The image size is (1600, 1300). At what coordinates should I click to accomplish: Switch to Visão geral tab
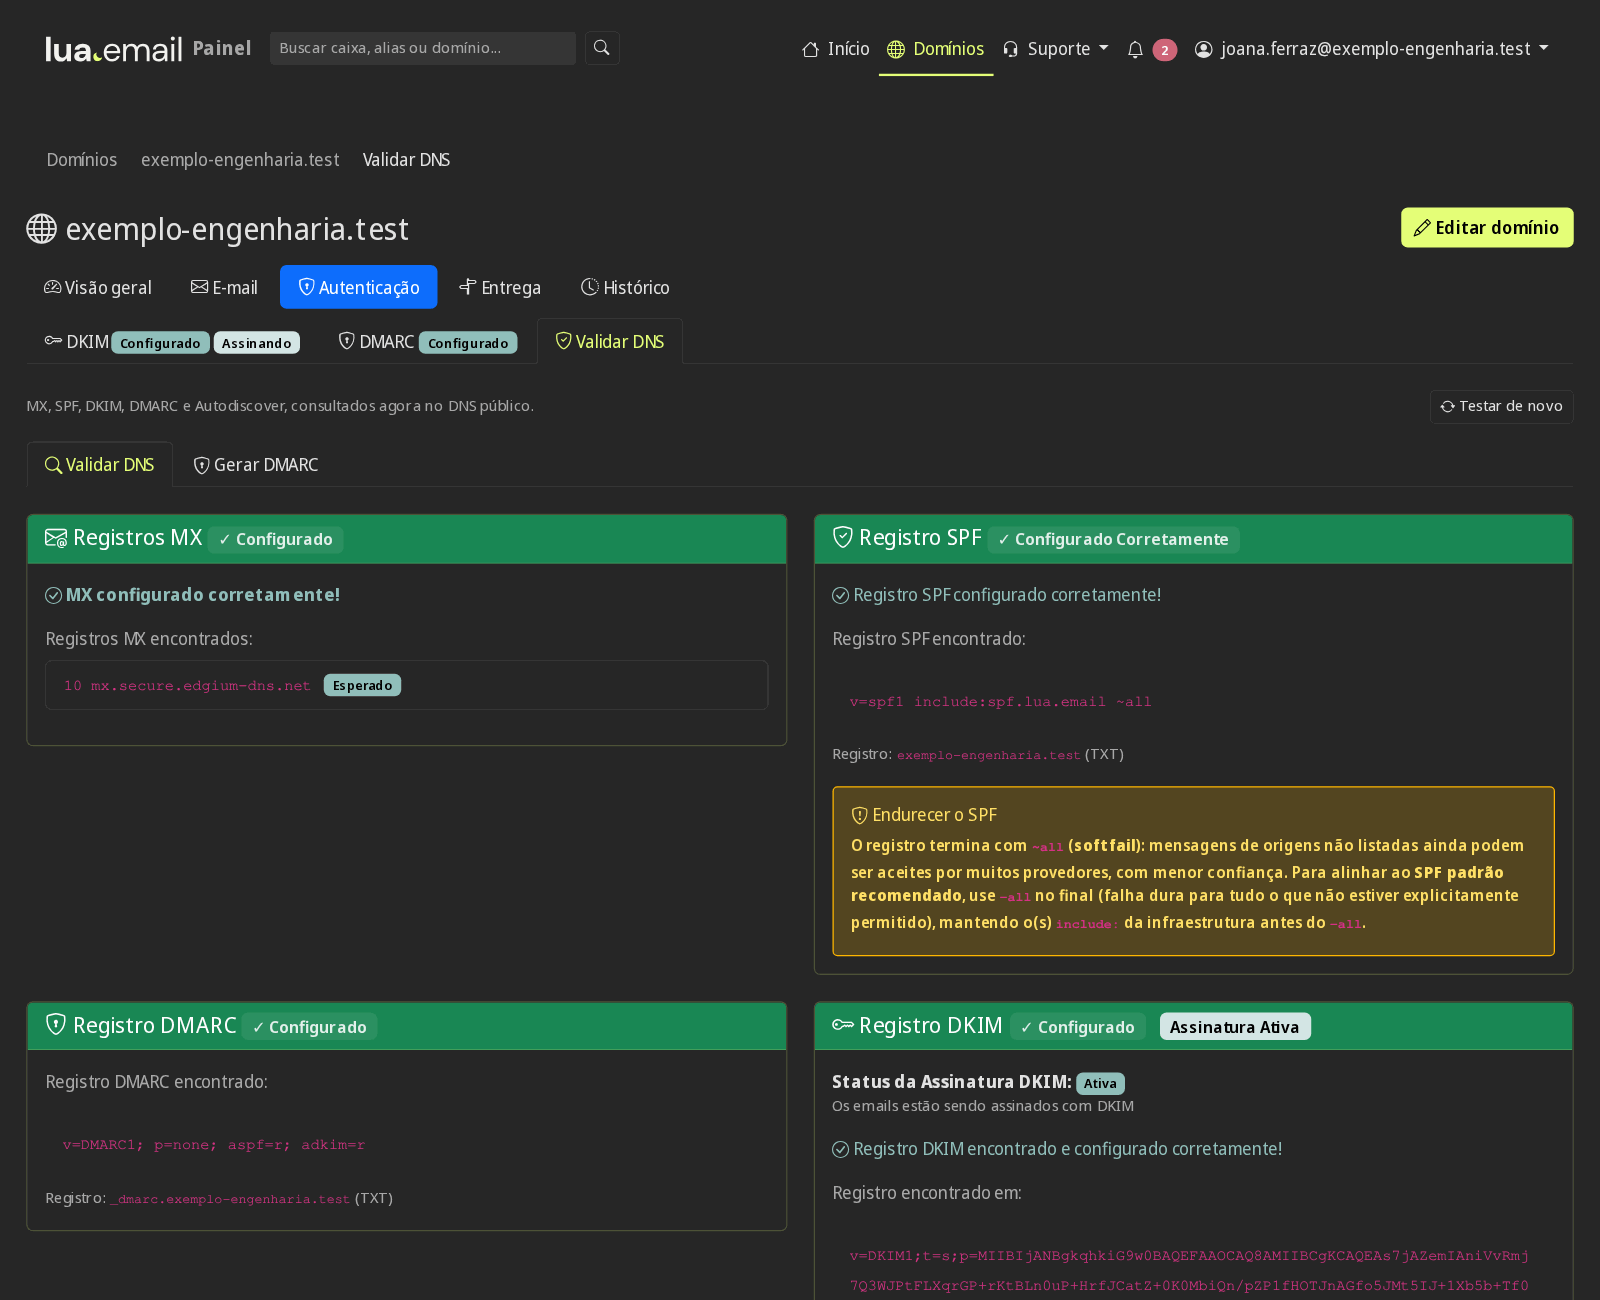(98, 288)
